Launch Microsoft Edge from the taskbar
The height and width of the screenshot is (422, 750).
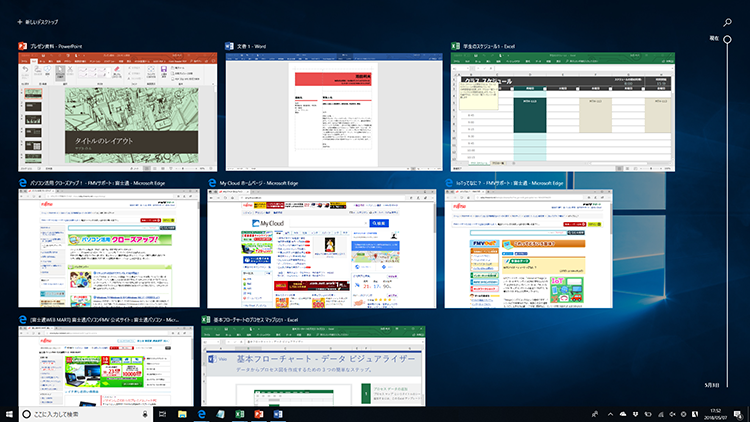point(202,413)
